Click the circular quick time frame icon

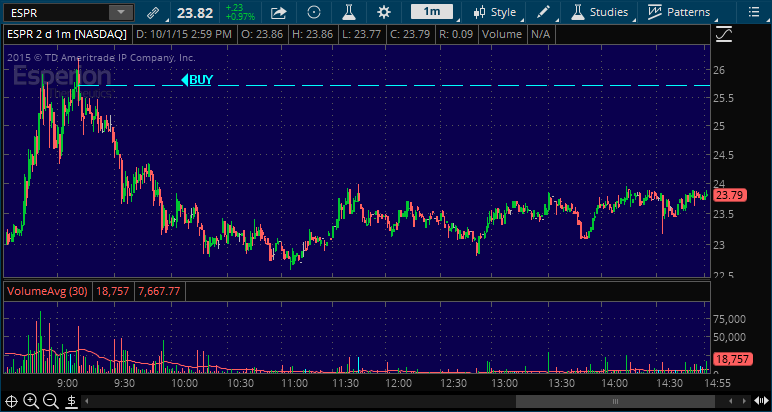click(x=314, y=13)
